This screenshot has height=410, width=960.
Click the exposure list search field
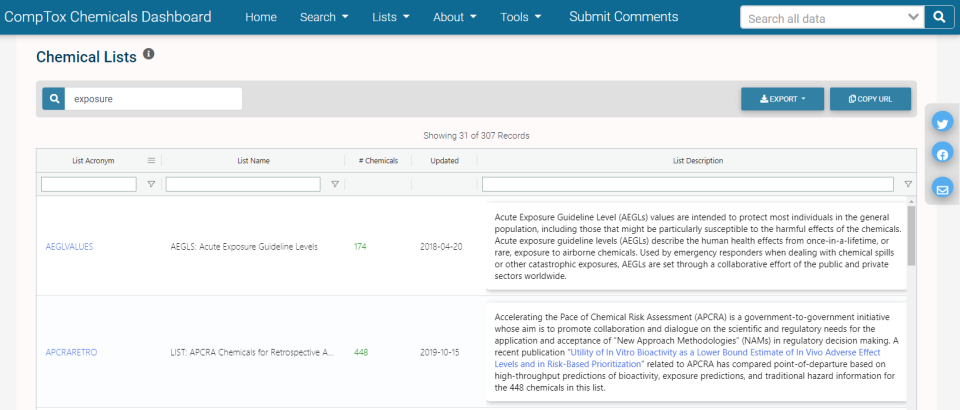pyautogui.click(x=154, y=99)
